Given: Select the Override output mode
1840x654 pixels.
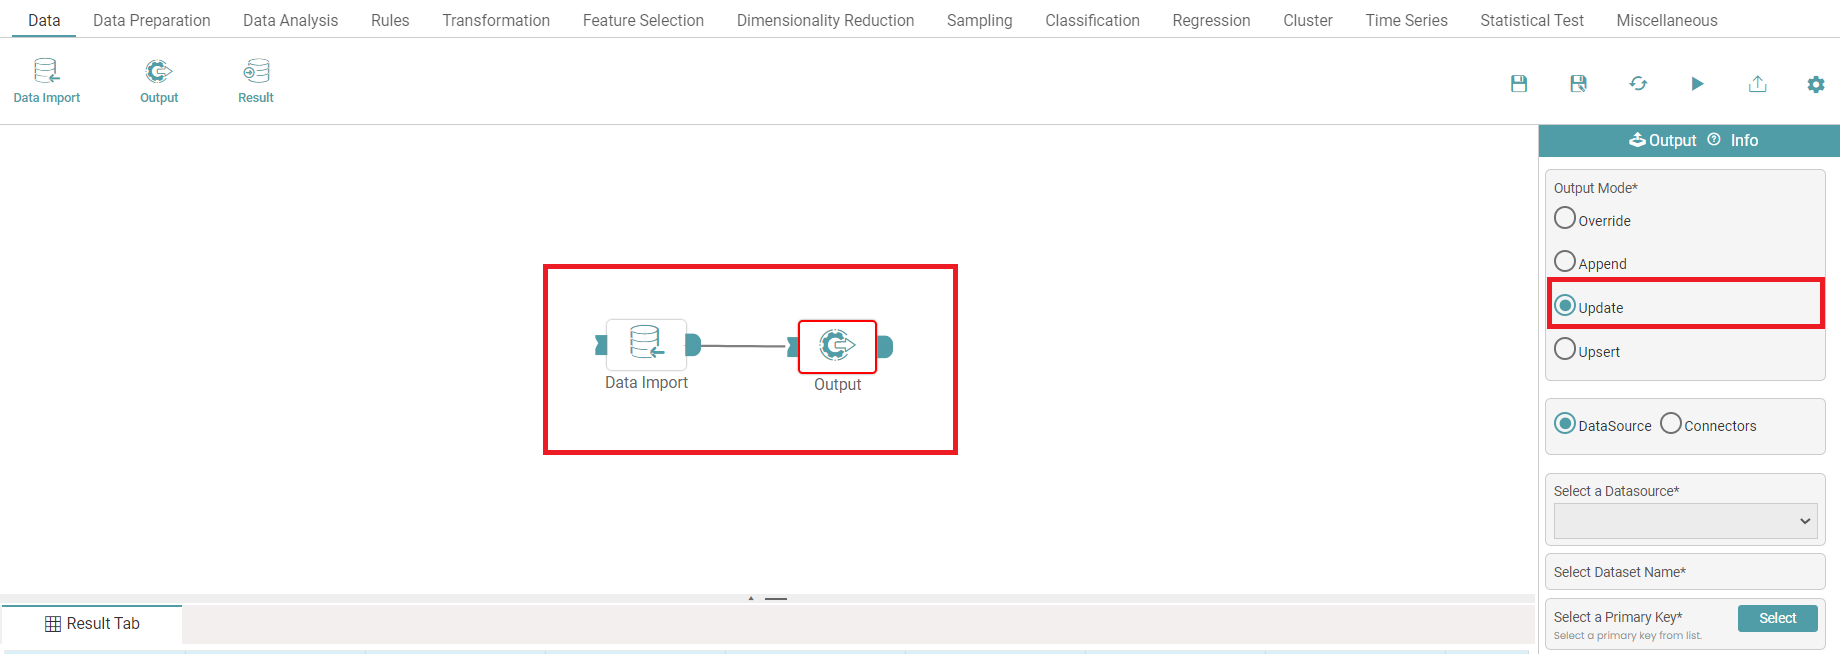Looking at the screenshot, I should coord(1565,218).
